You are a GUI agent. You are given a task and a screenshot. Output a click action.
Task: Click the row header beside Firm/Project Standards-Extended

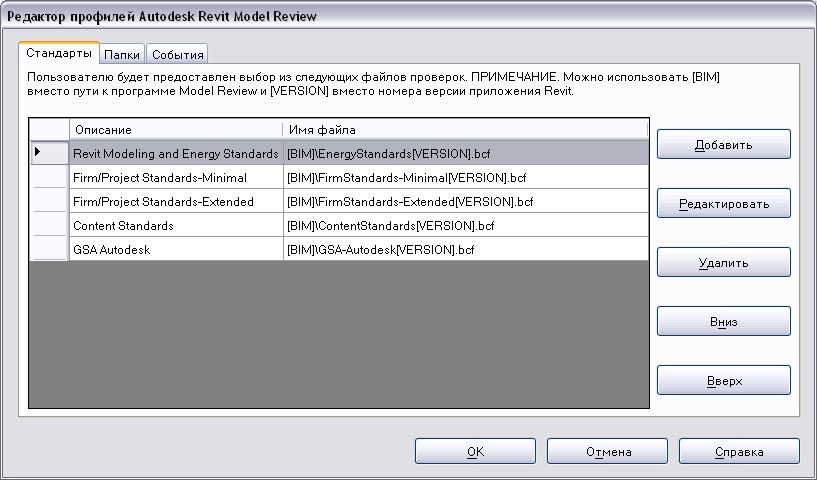pos(49,201)
